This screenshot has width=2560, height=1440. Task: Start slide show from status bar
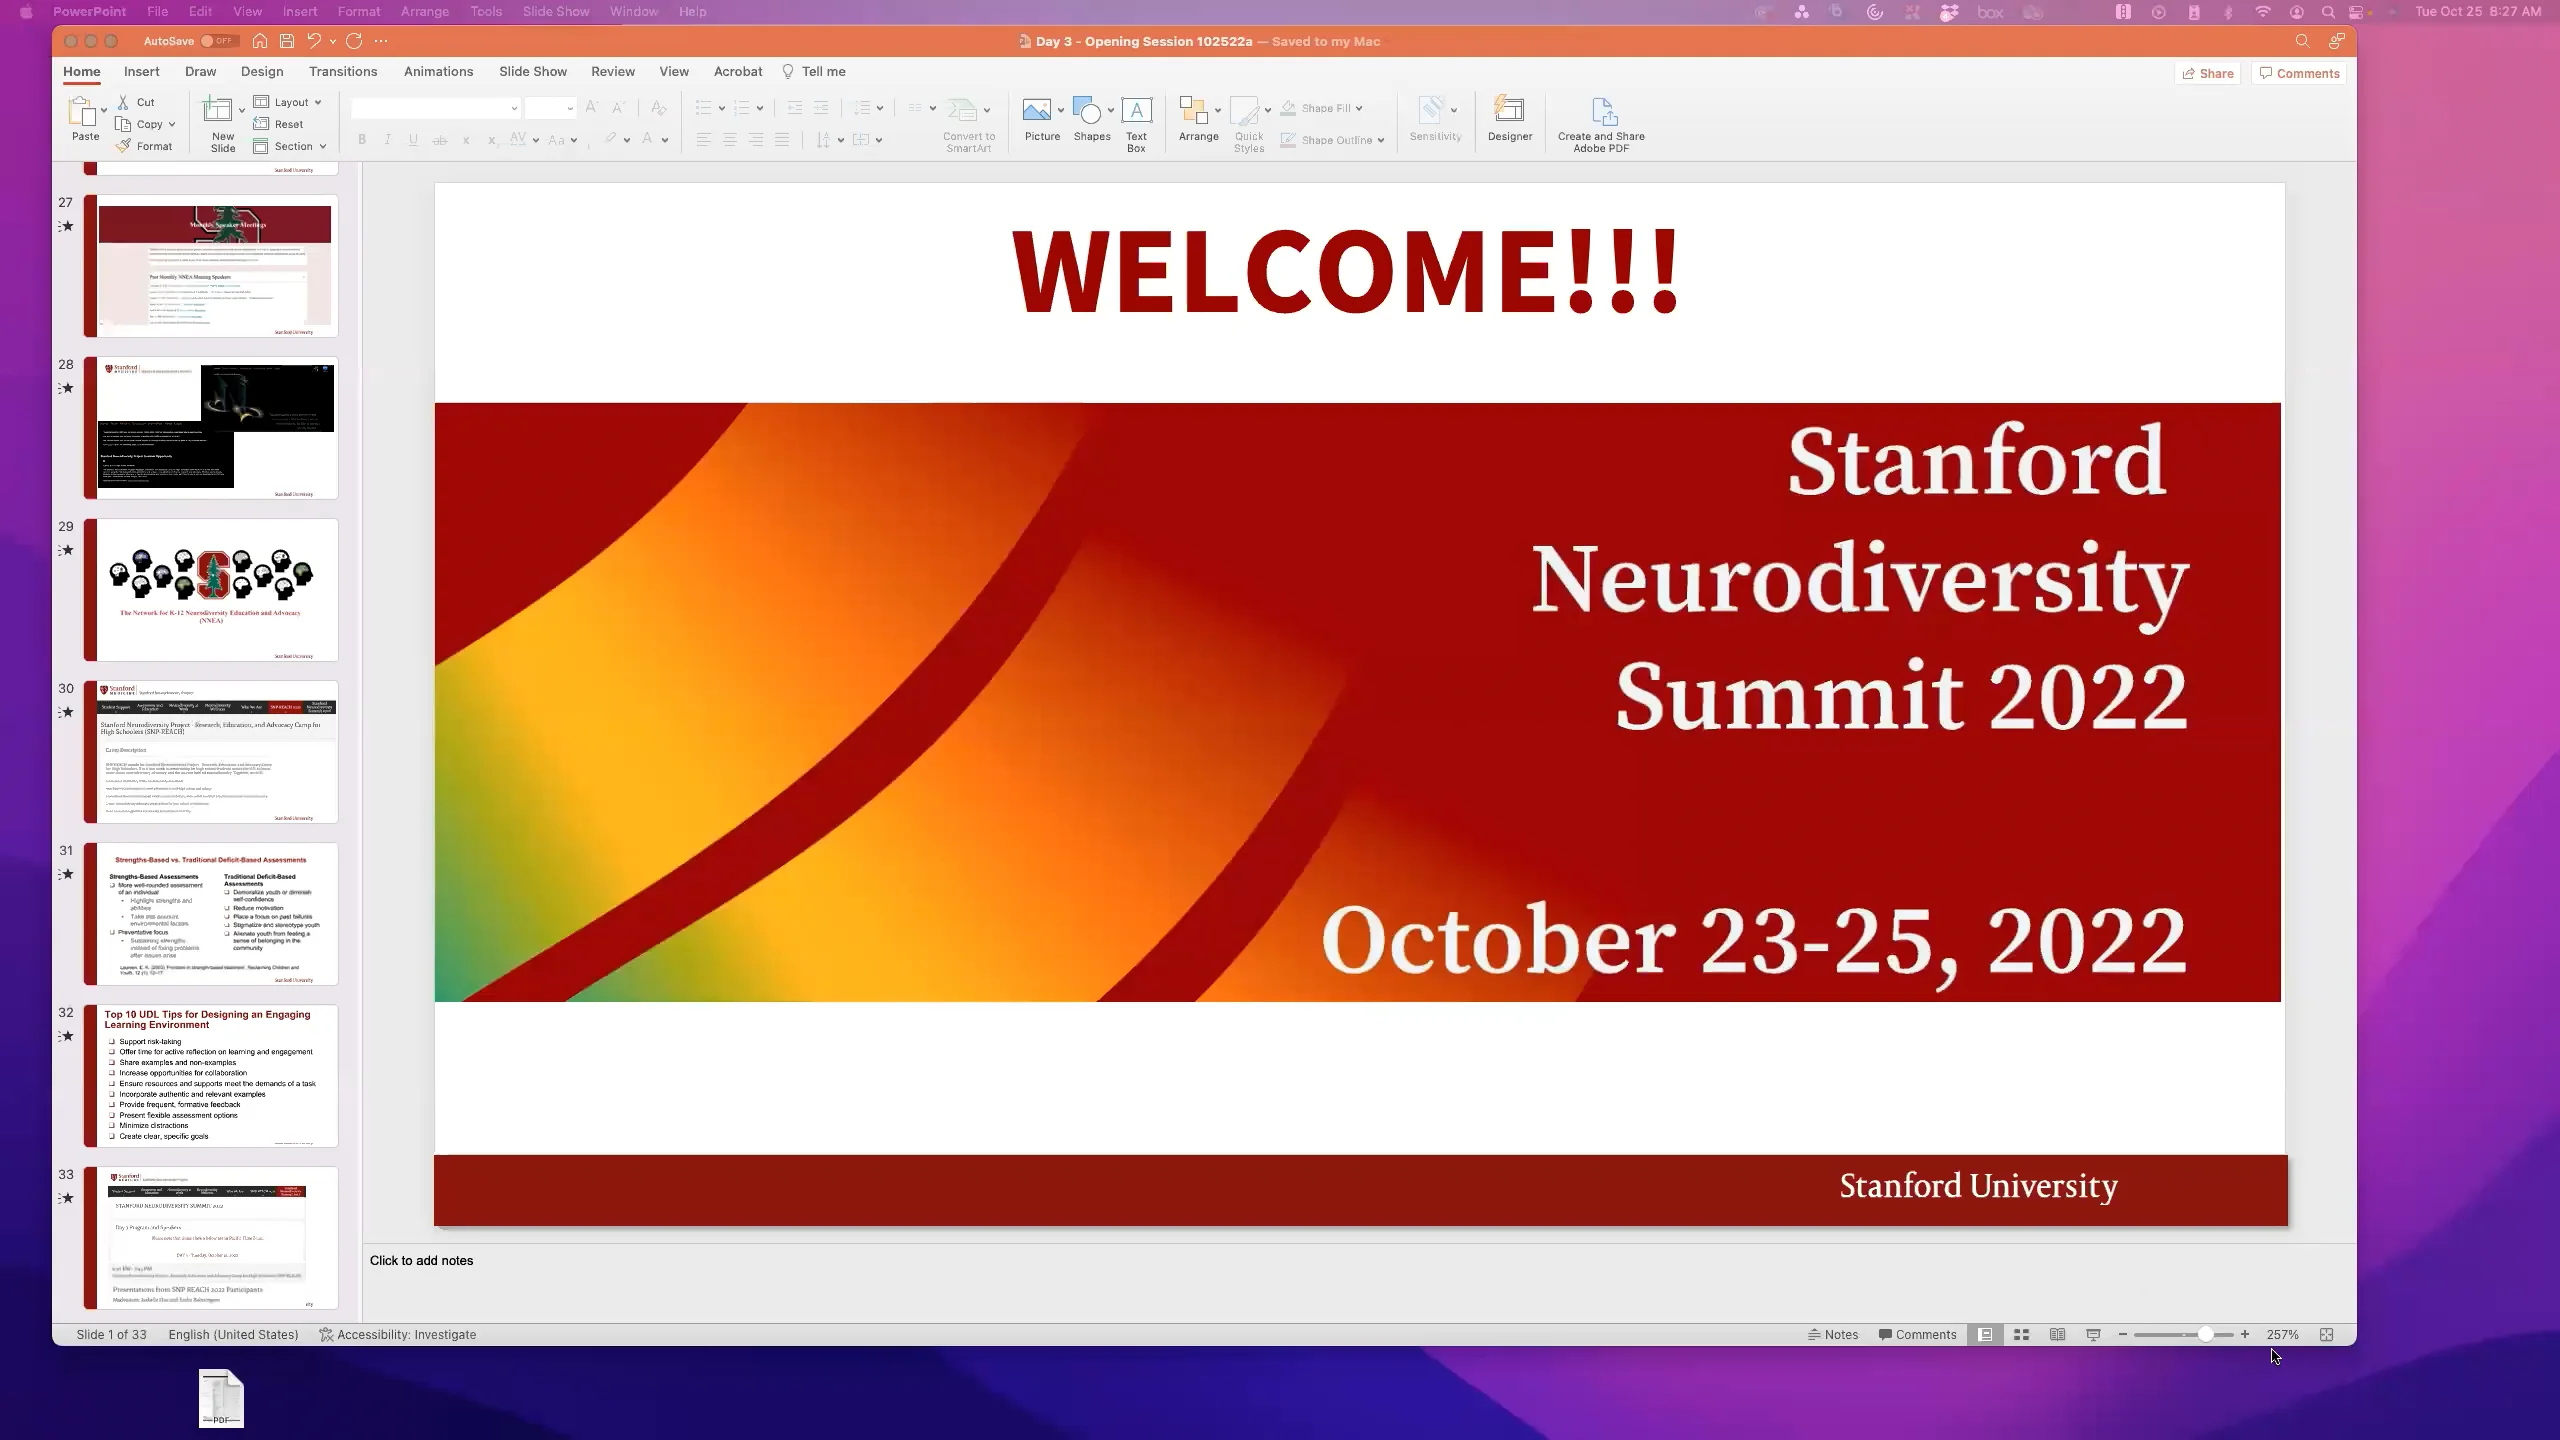pos(2093,1334)
